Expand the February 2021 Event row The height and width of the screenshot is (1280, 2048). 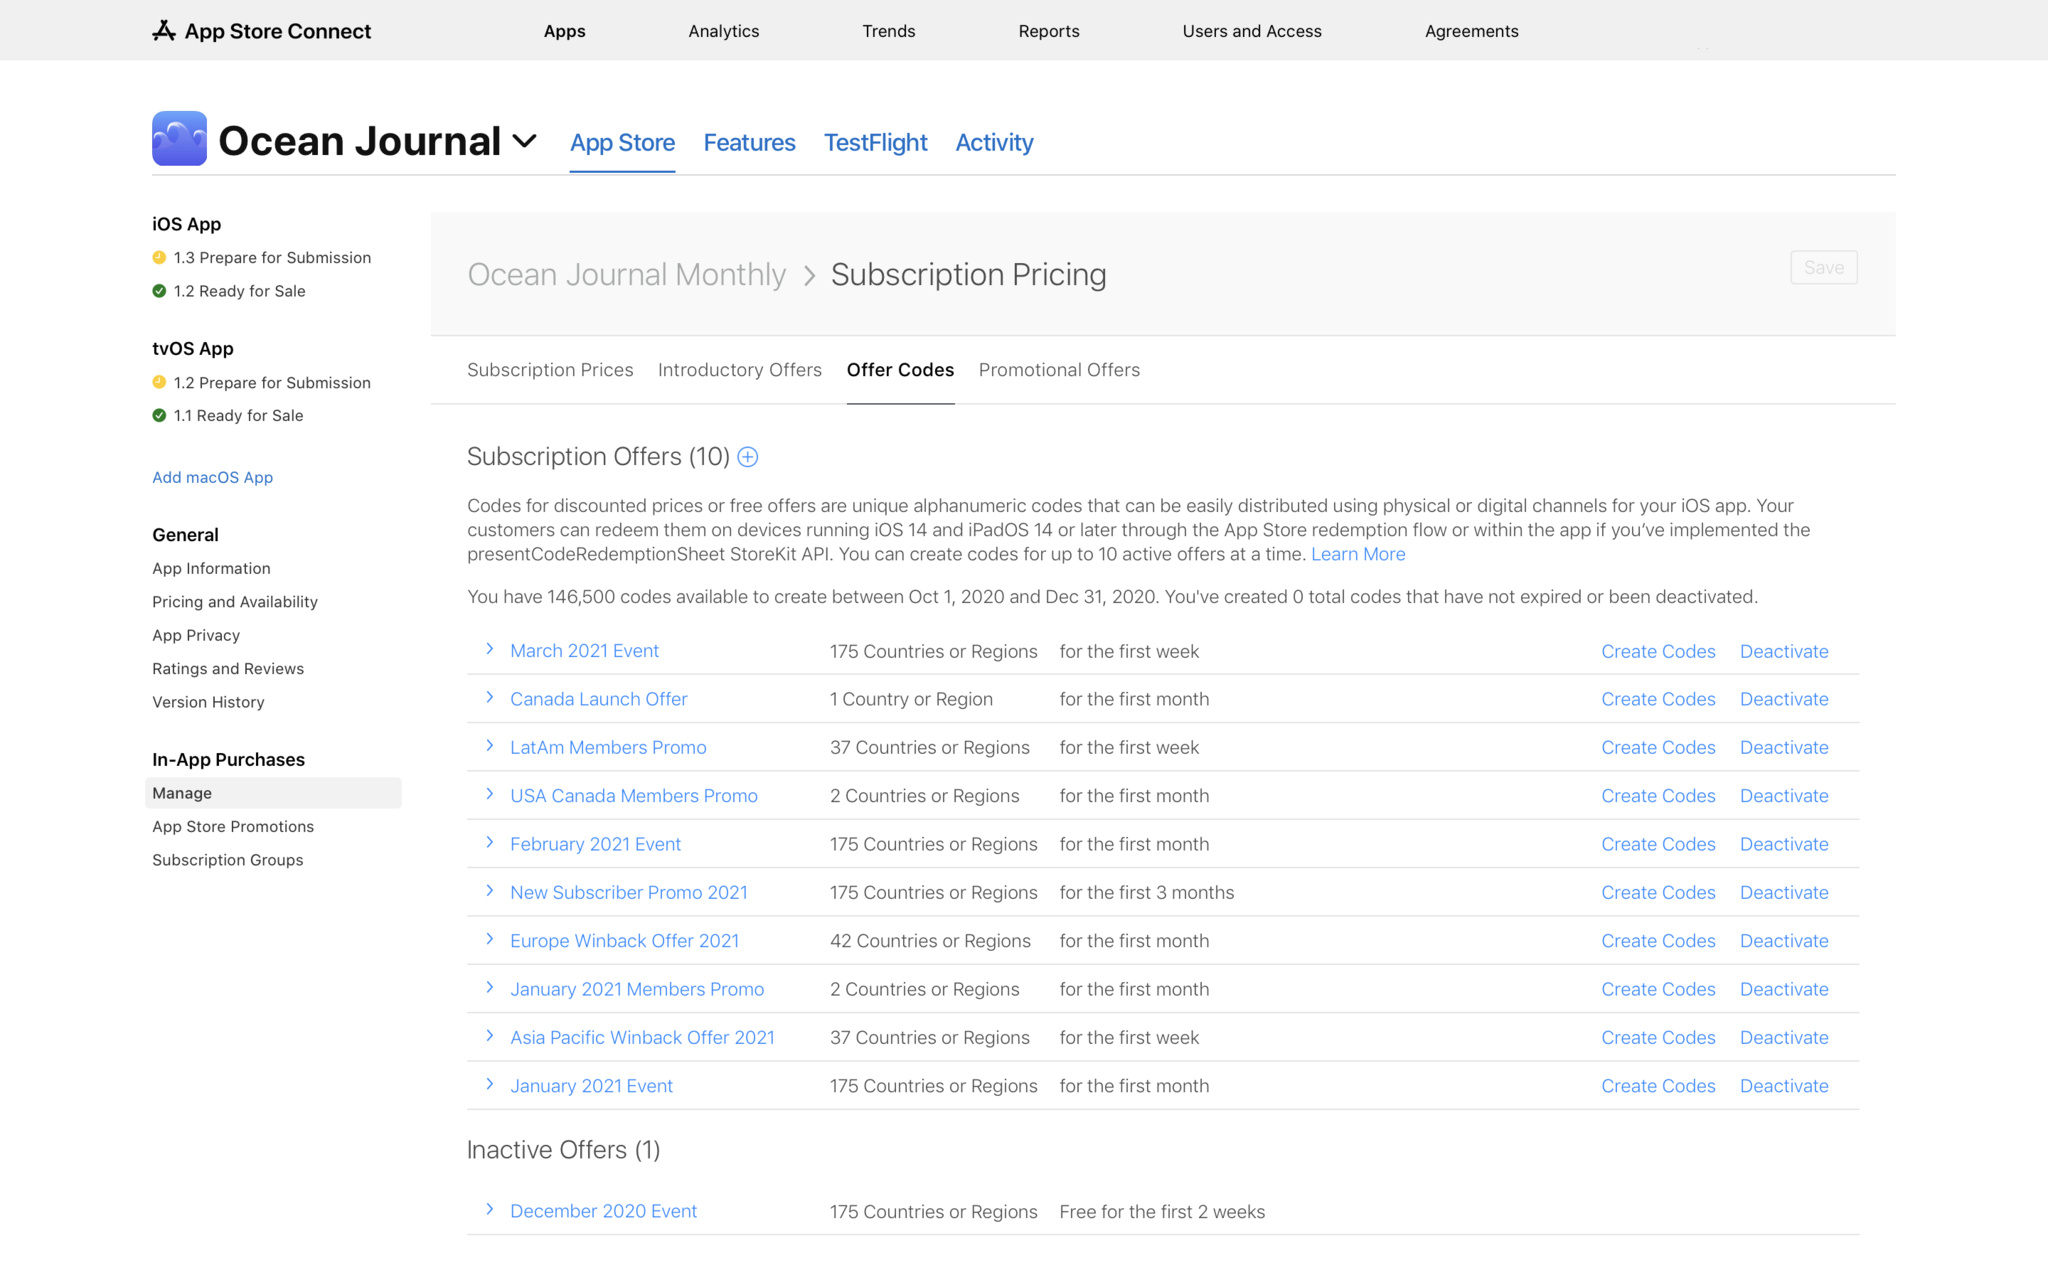(x=490, y=842)
